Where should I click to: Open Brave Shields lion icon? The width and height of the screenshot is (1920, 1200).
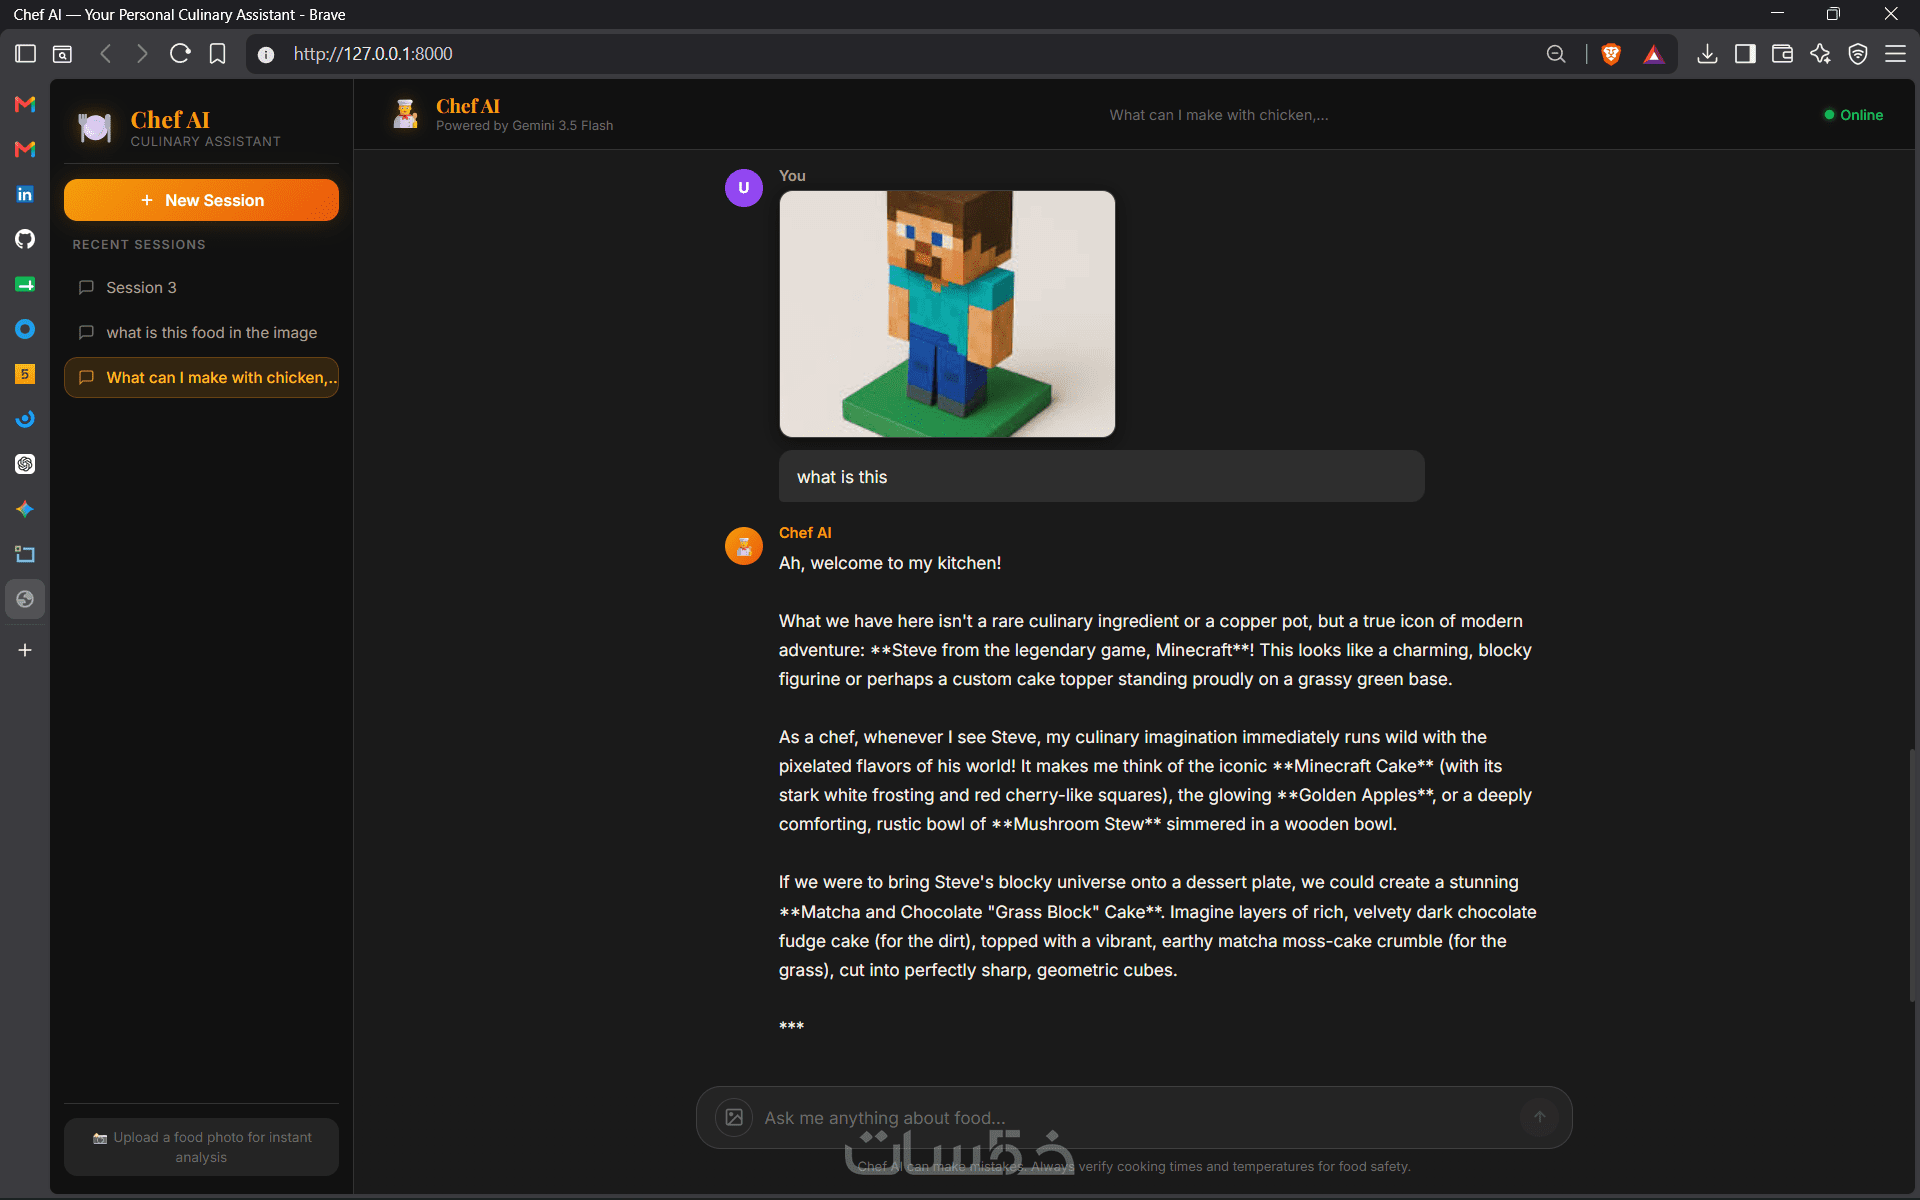(x=1611, y=54)
